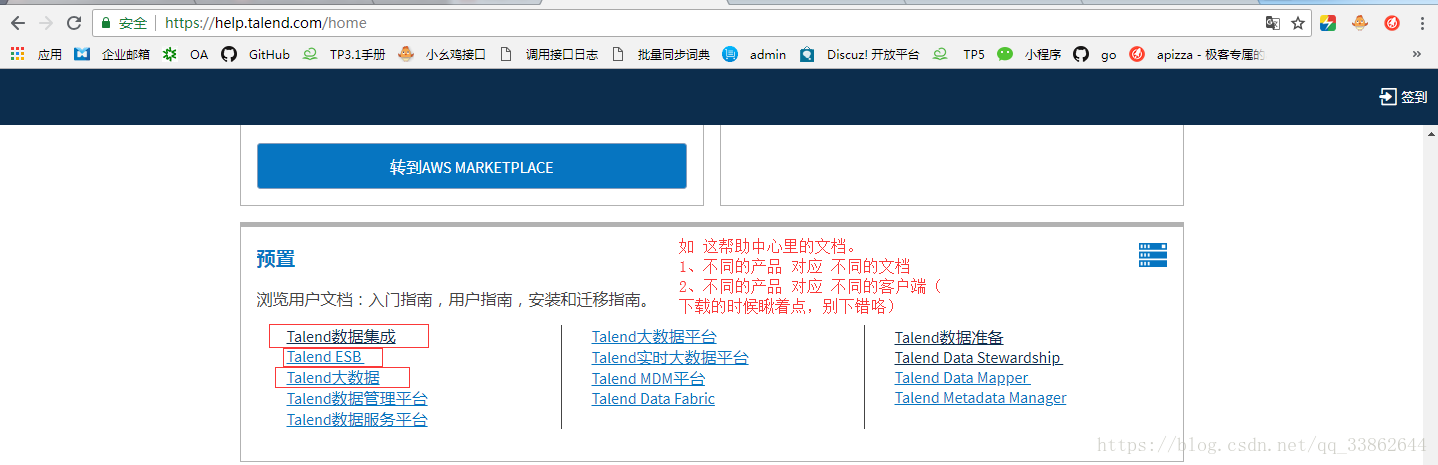Reload the page with the refresh icon
Screen dimensions: 1438x465
click(74, 23)
